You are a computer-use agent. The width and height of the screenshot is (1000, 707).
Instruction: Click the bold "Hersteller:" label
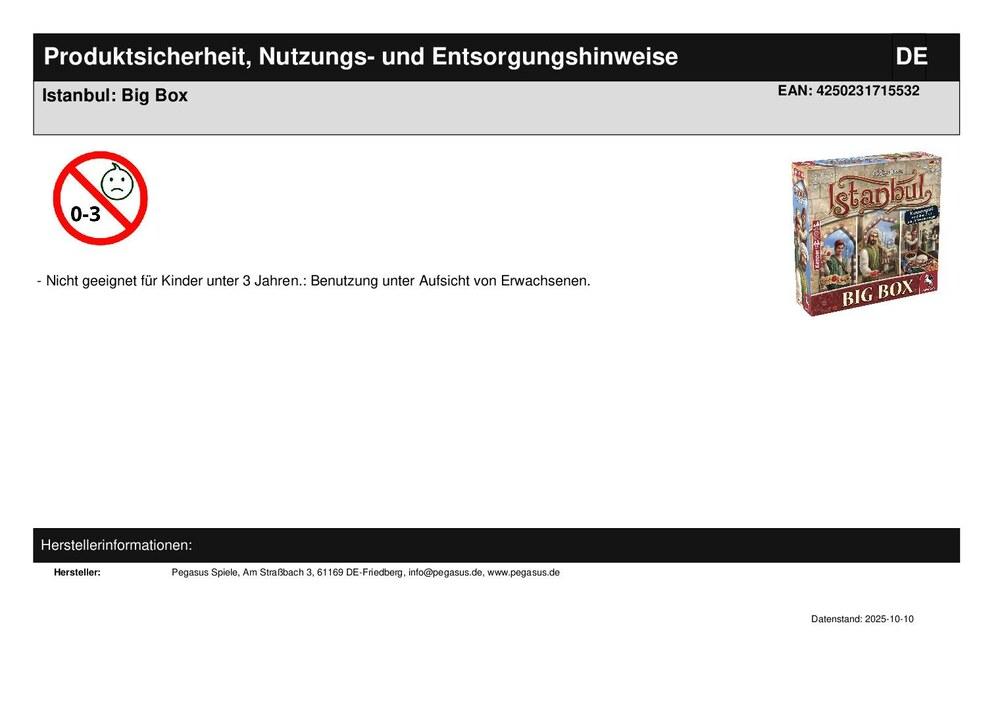coord(77,573)
